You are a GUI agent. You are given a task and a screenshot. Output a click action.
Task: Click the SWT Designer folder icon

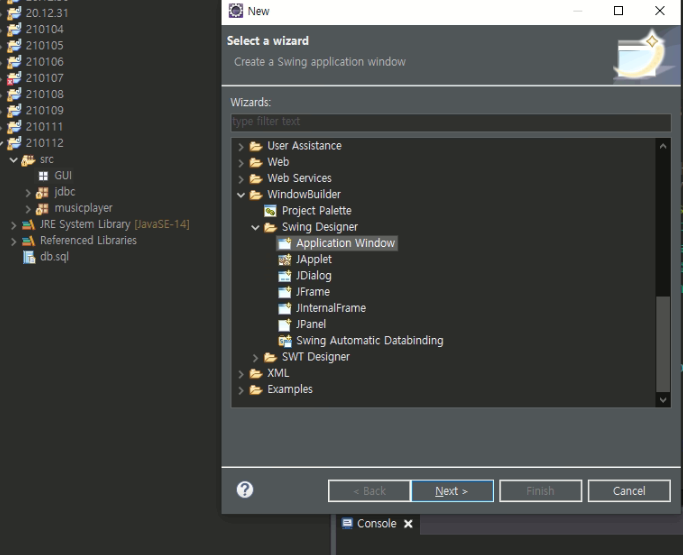(270, 357)
